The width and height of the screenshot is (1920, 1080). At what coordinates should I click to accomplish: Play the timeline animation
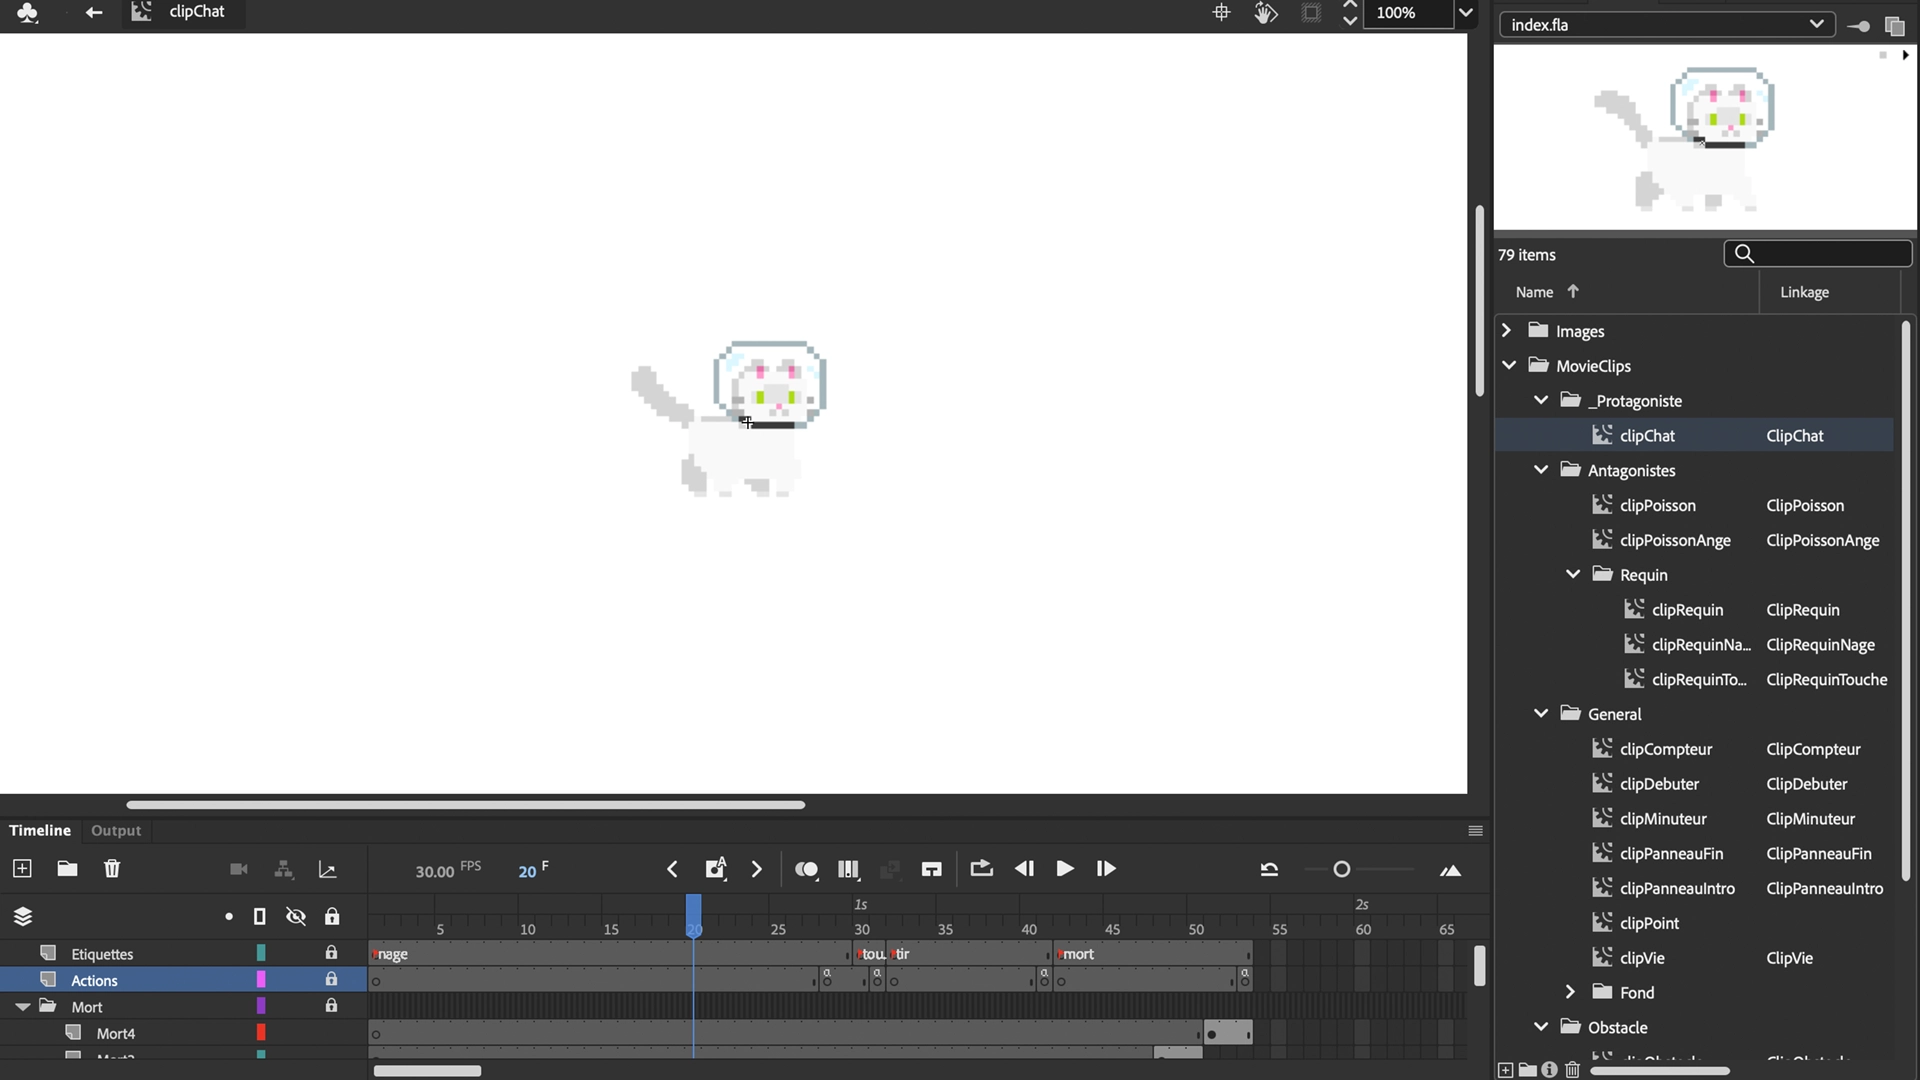pyautogui.click(x=1065, y=869)
